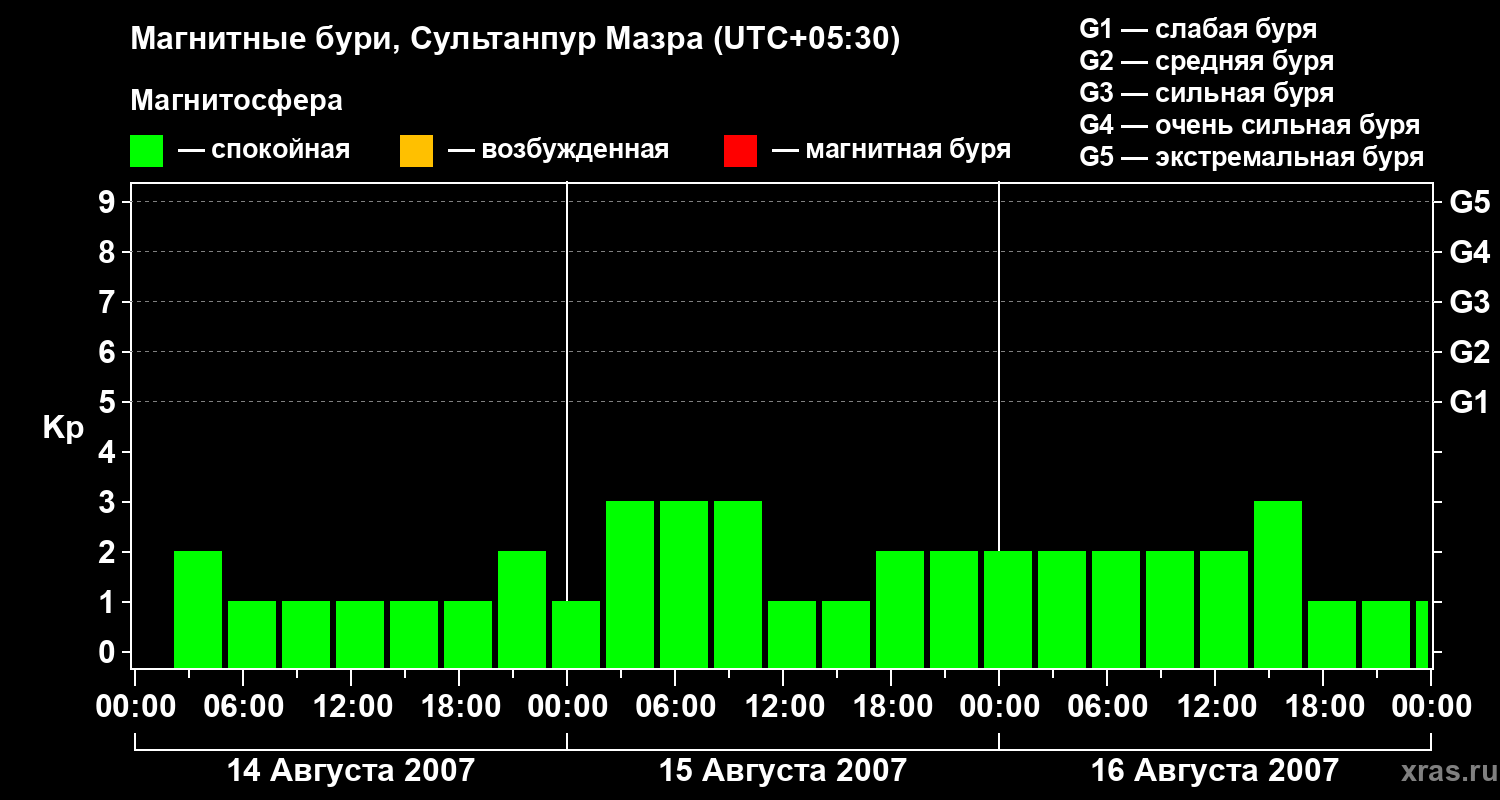Viewport: 1500px width, 800px height.
Task: Click the '12:00' time label under 16 August
Action: (x=1215, y=707)
